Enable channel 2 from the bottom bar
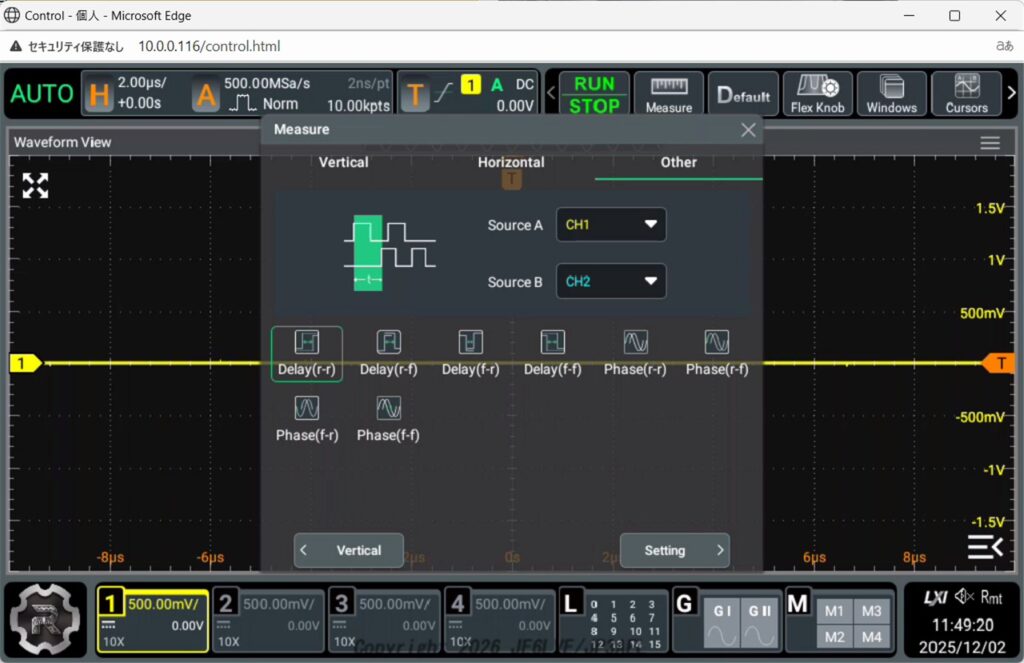This screenshot has width=1024, height=663. point(268,619)
